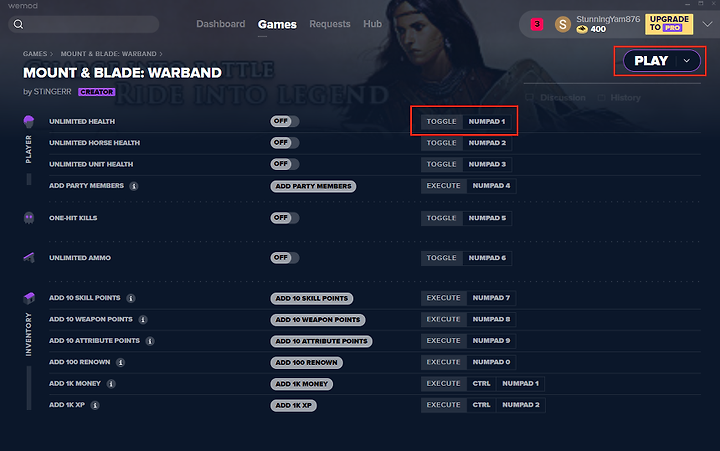Click the StunningYam876 username

608,19
